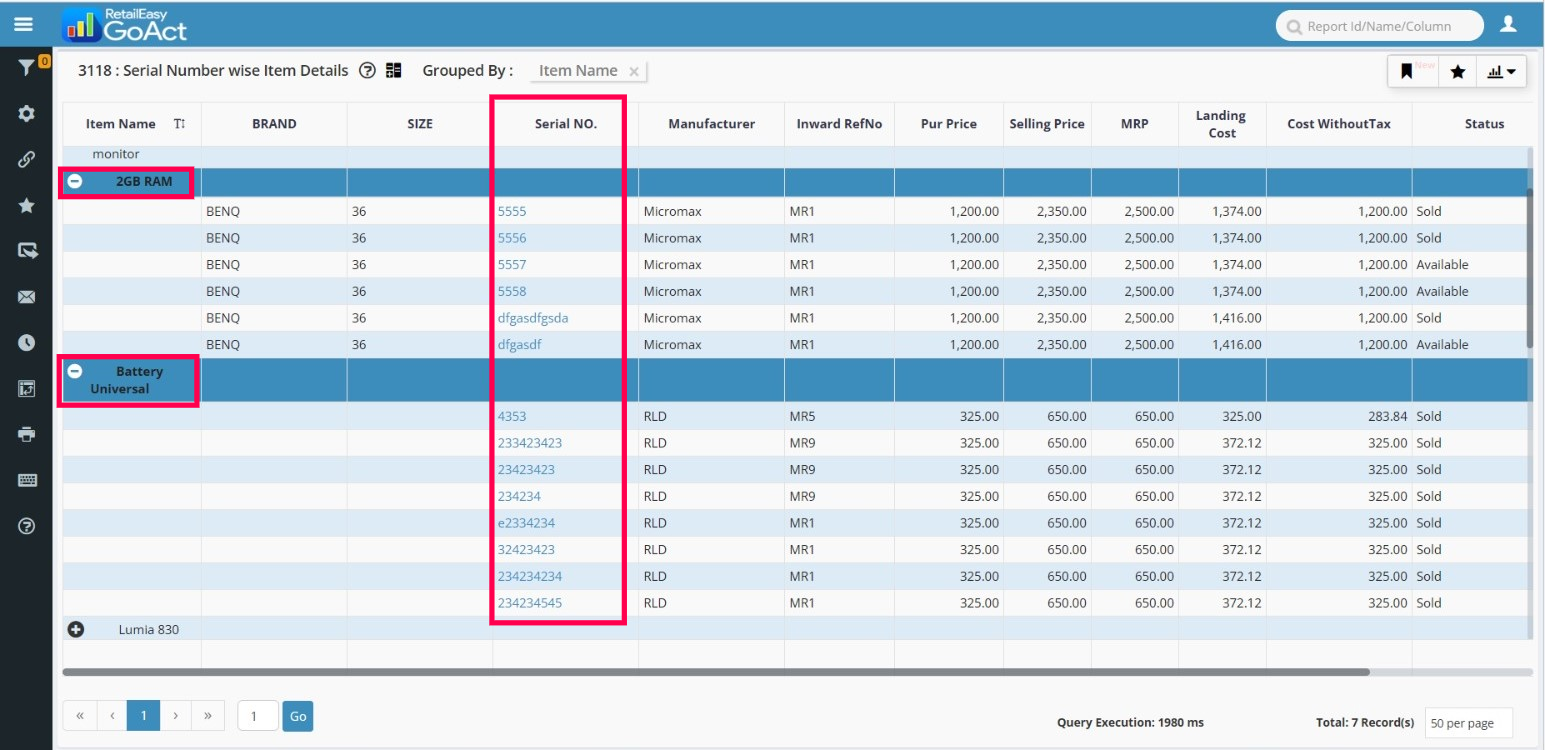Click the bookmark icon marked New
This screenshot has height=750, width=1545.
[1407, 71]
